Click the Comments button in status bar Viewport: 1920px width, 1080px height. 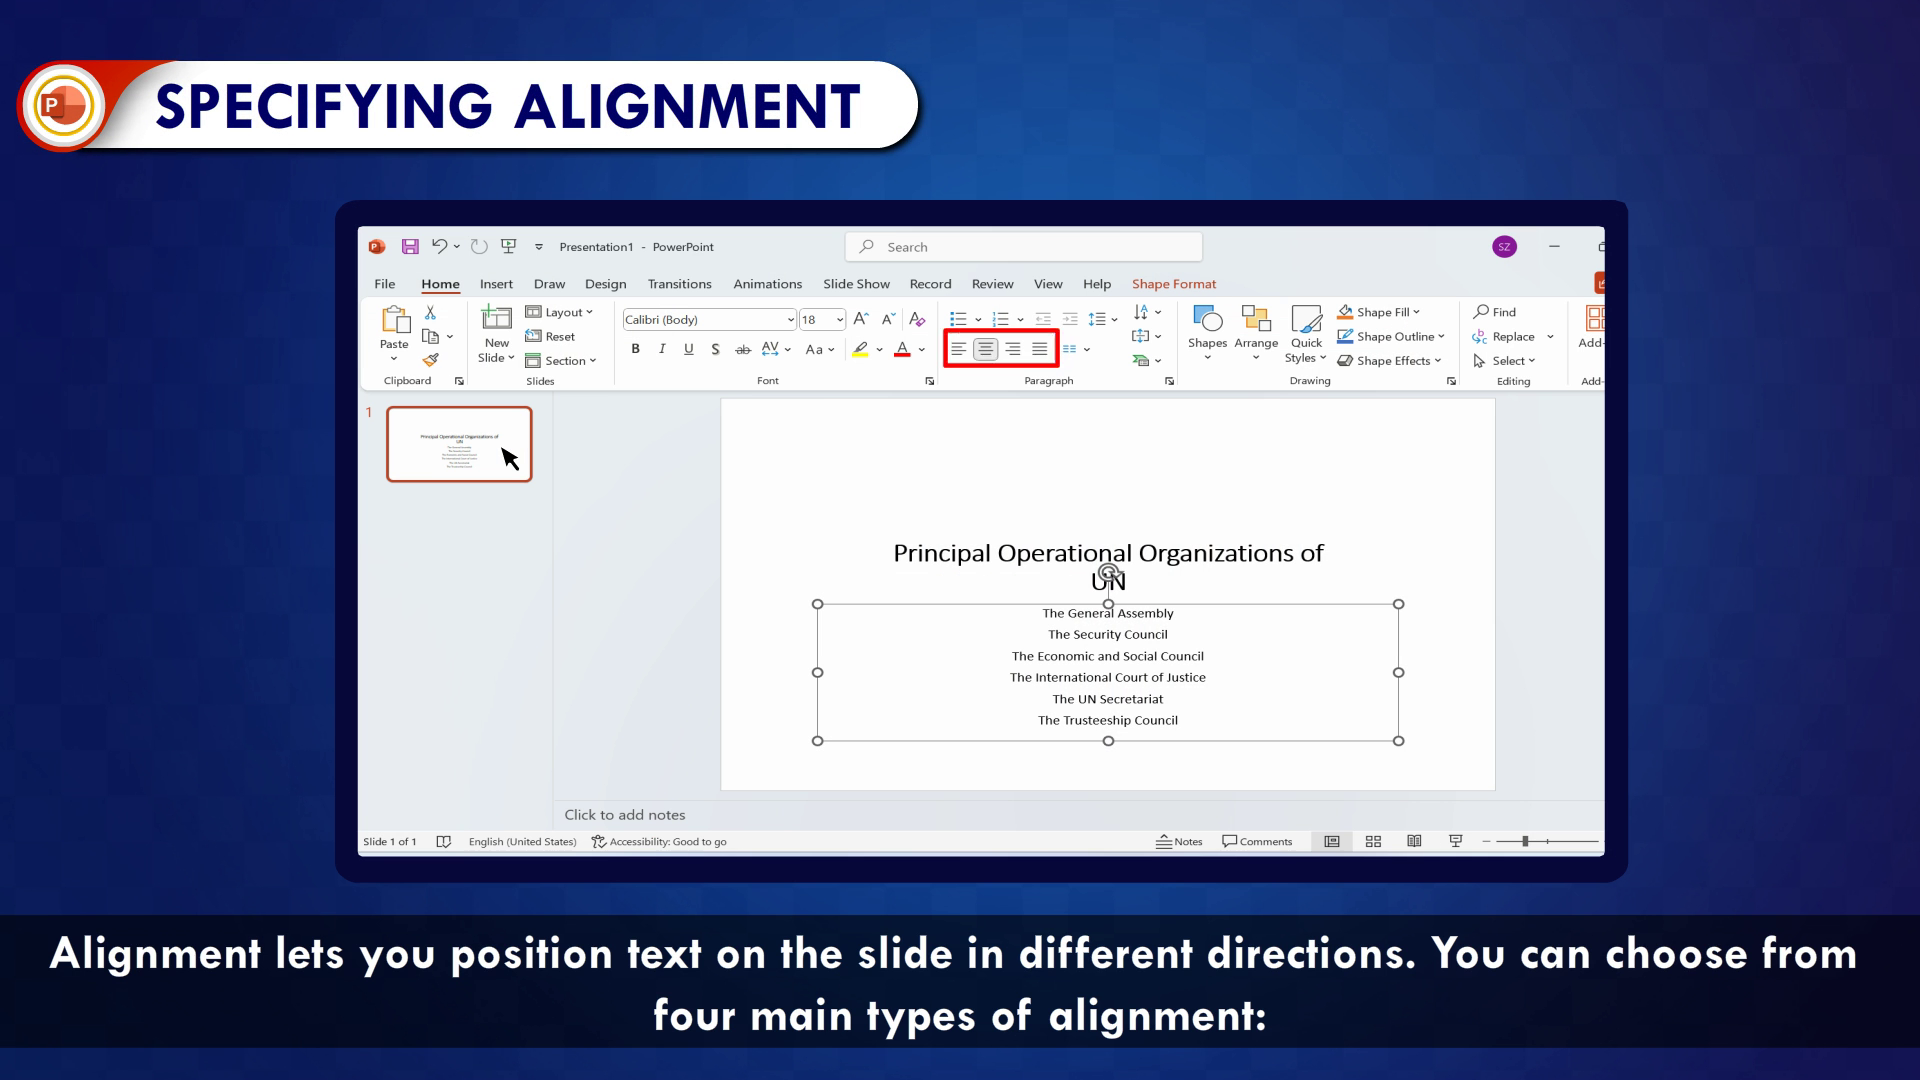pyautogui.click(x=1257, y=841)
